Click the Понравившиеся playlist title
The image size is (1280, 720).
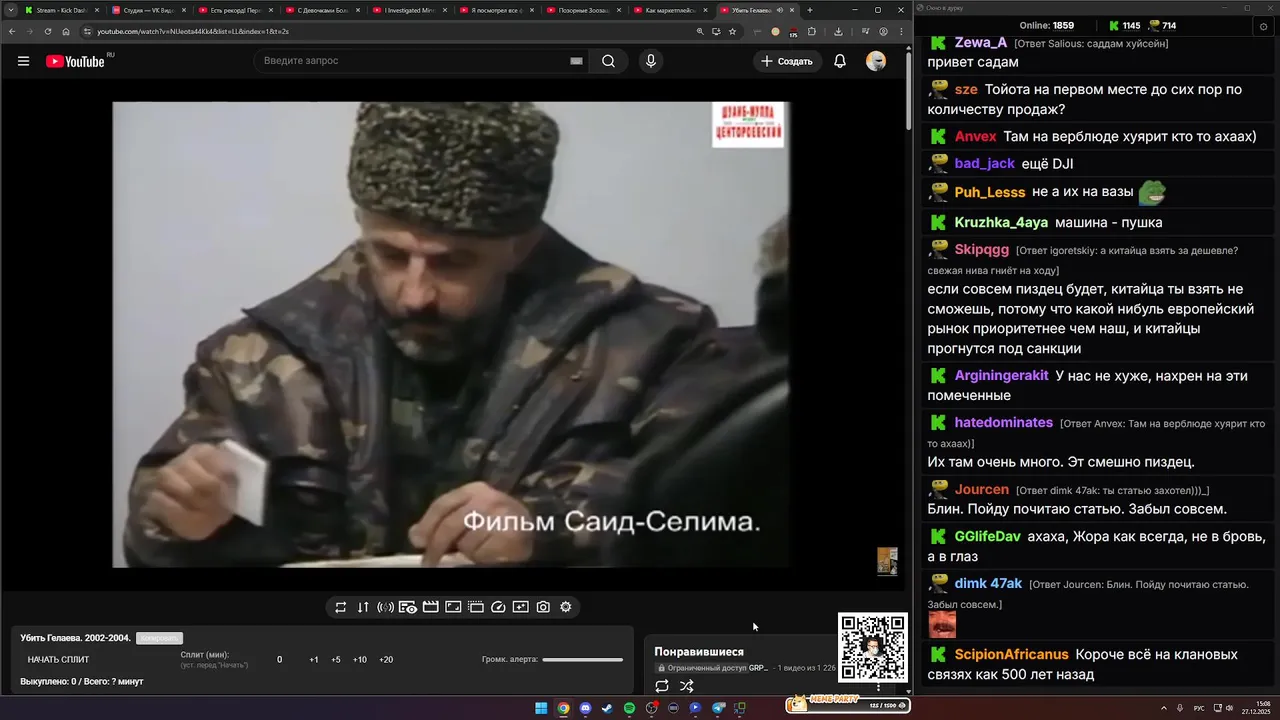(699, 652)
